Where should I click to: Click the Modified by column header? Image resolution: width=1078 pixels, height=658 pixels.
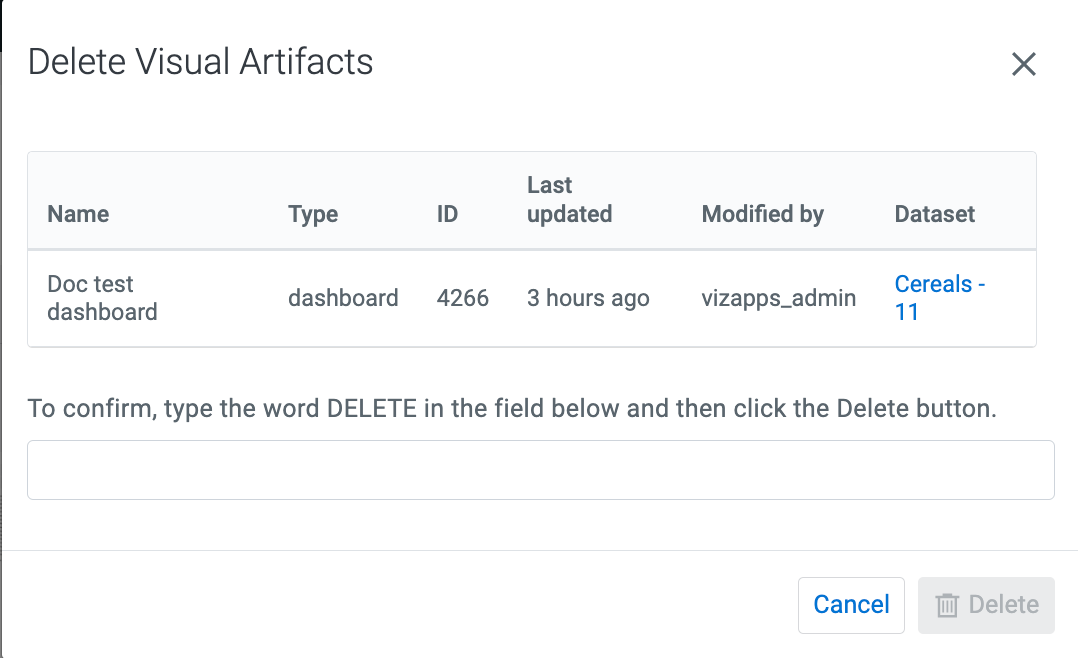[762, 214]
